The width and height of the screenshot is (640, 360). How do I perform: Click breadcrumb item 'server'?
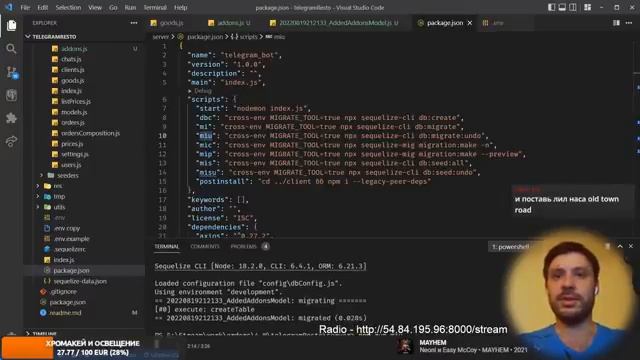(160, 37)
